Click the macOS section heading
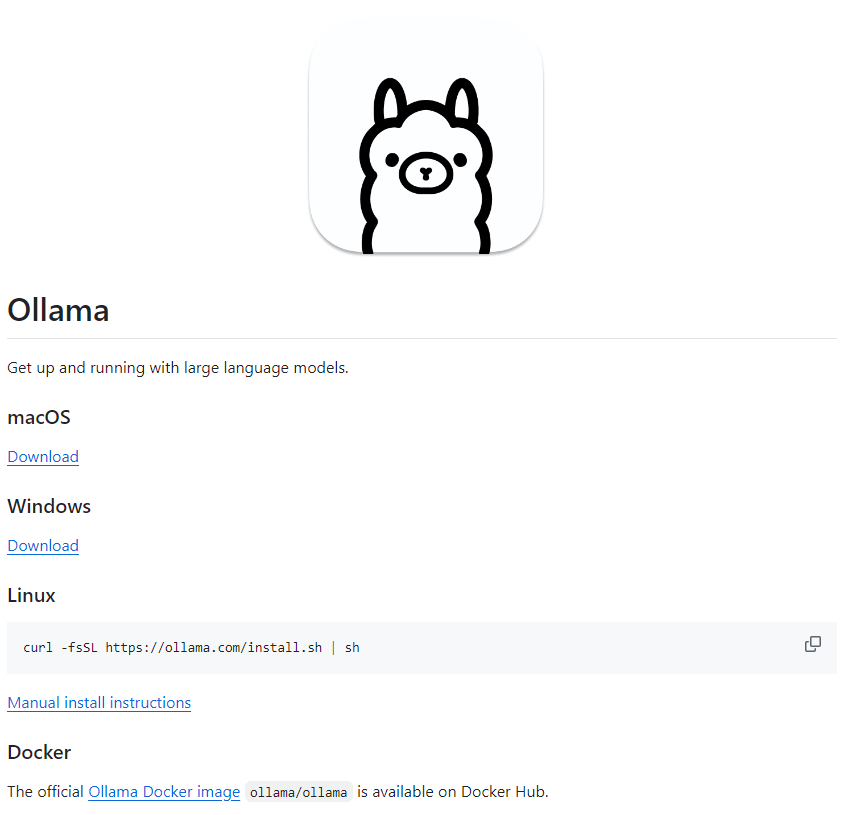841x815 pixels. coord(39,418)
